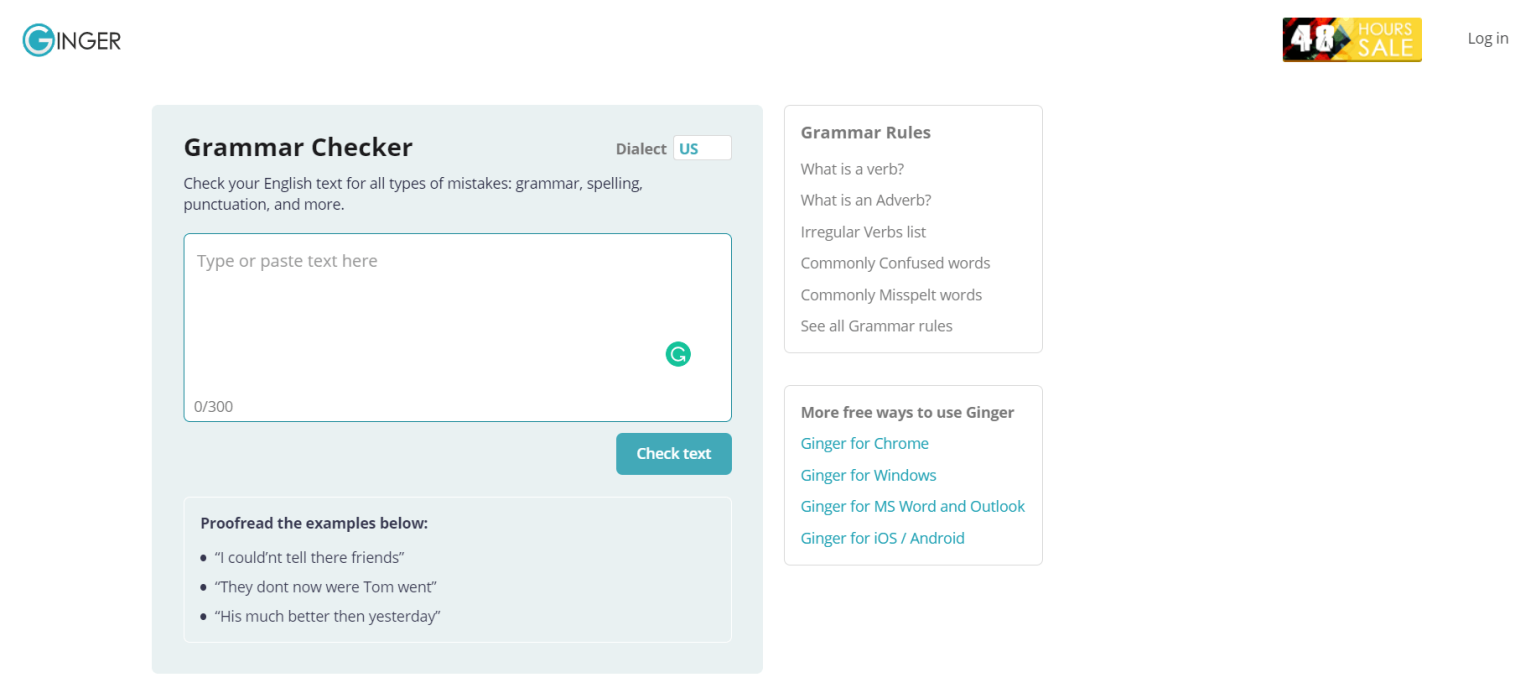This screenshot has width=1536, height=688.
Task: Open the Commonly Confused words page
Action: tap(895, 263)
